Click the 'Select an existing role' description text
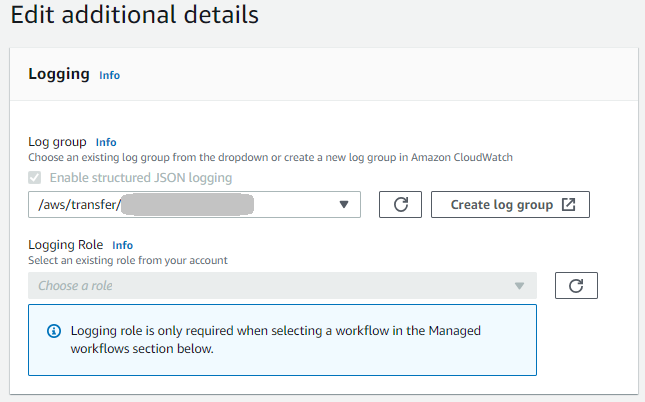645x402 pixels. tap(128, 260)
